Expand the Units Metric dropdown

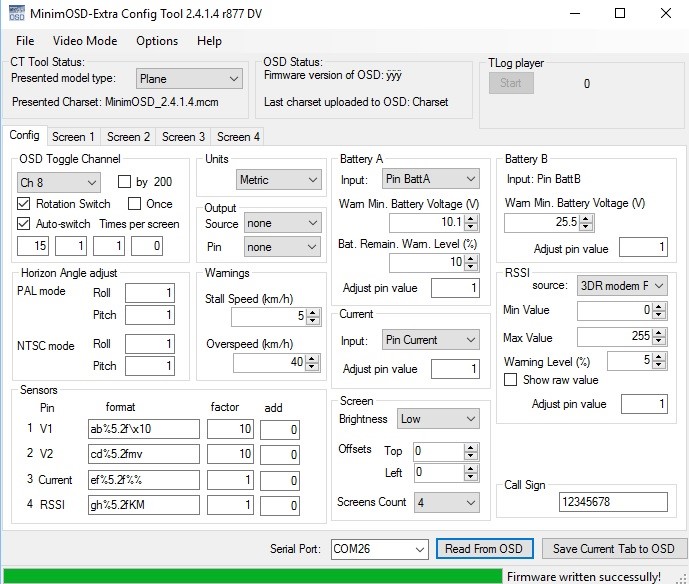[x=279, y=180]
